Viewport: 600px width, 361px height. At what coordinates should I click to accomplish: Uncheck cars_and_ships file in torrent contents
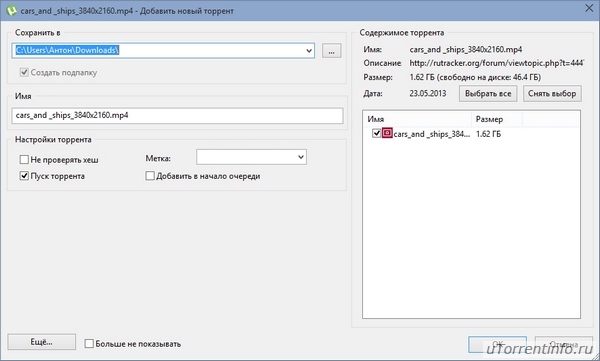pyautogui.click(x=377, y=133)
